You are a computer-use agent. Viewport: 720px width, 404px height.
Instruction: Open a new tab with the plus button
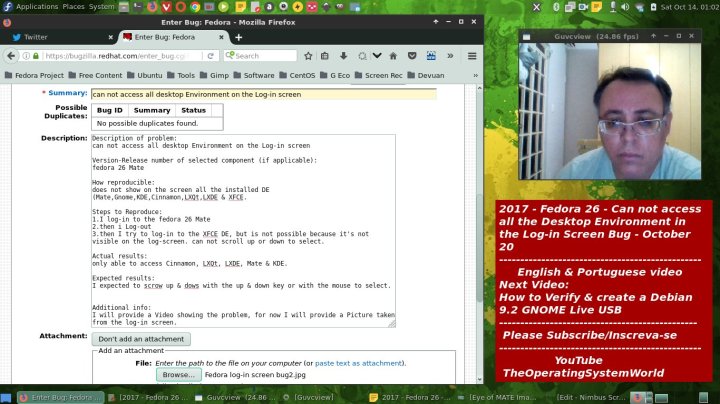[x=238, y=37]
